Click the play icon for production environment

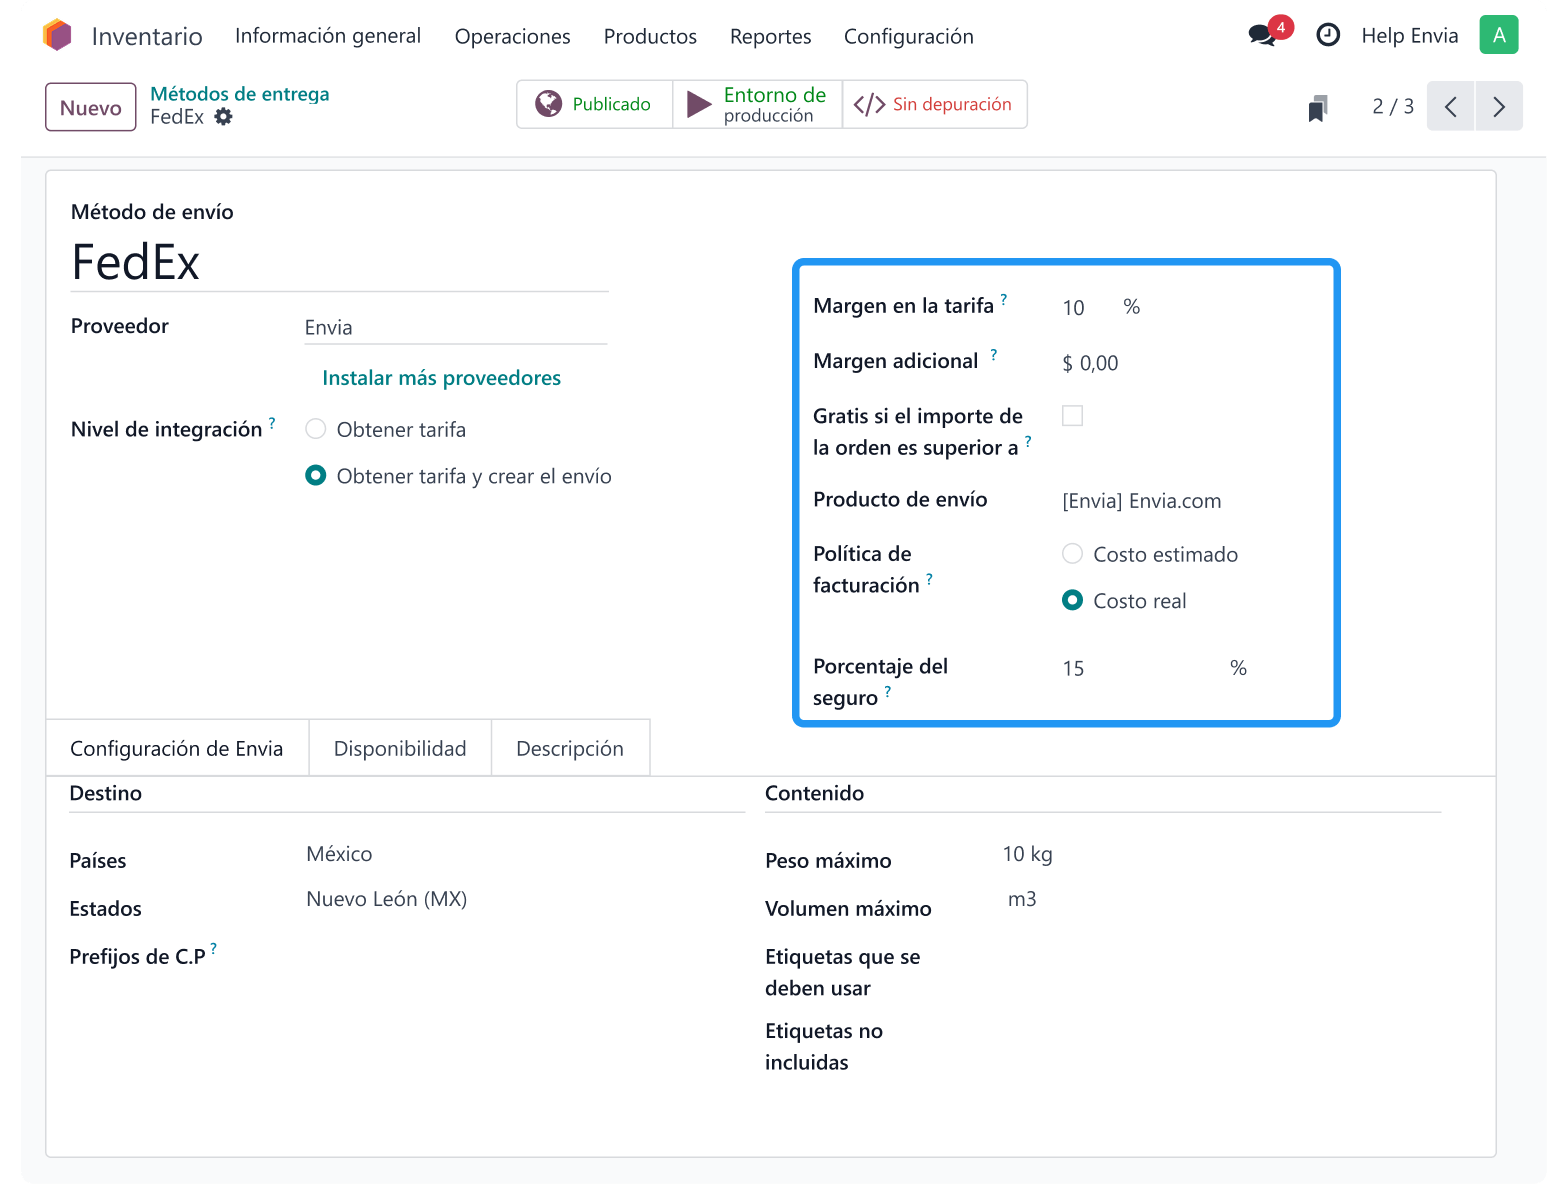coord(699,104)
